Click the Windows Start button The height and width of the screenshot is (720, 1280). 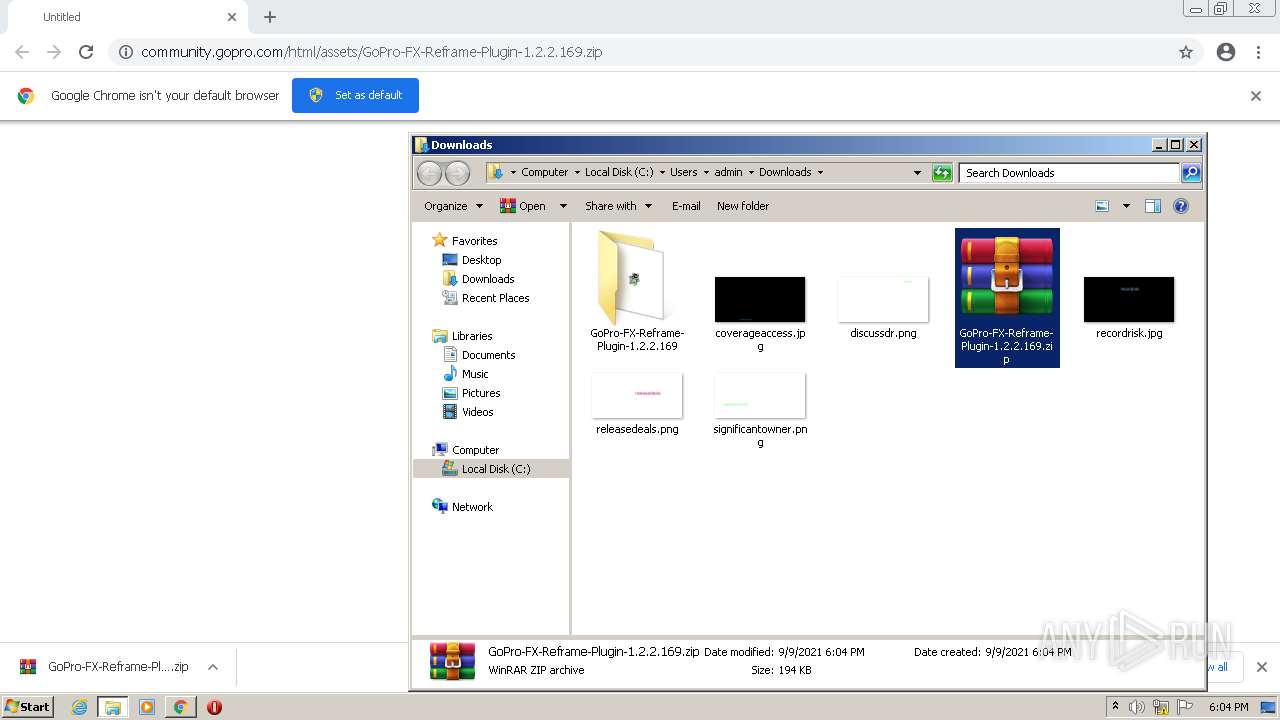tap(28, 707)
